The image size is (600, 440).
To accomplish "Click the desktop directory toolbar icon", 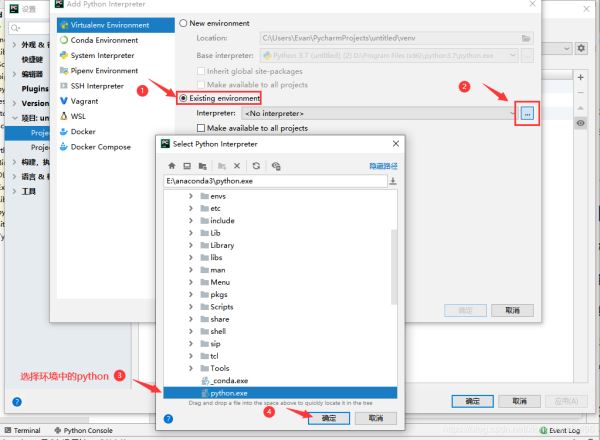I will click(187, 166).
